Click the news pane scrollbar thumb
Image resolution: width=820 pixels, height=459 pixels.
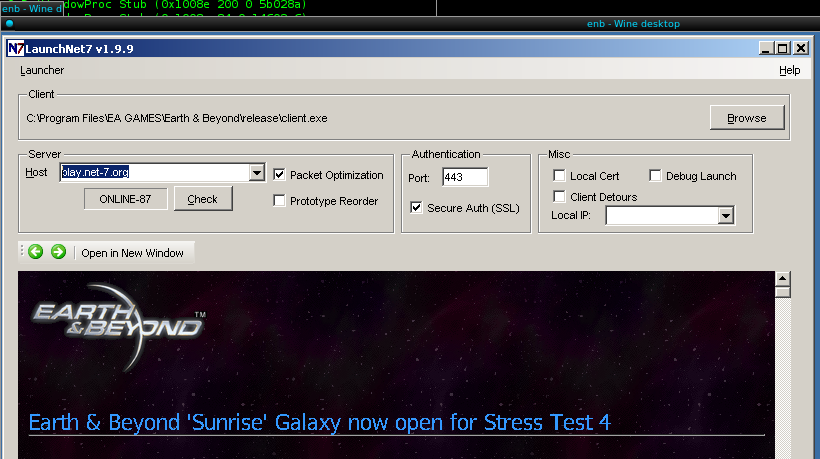(x=782, y=291)
